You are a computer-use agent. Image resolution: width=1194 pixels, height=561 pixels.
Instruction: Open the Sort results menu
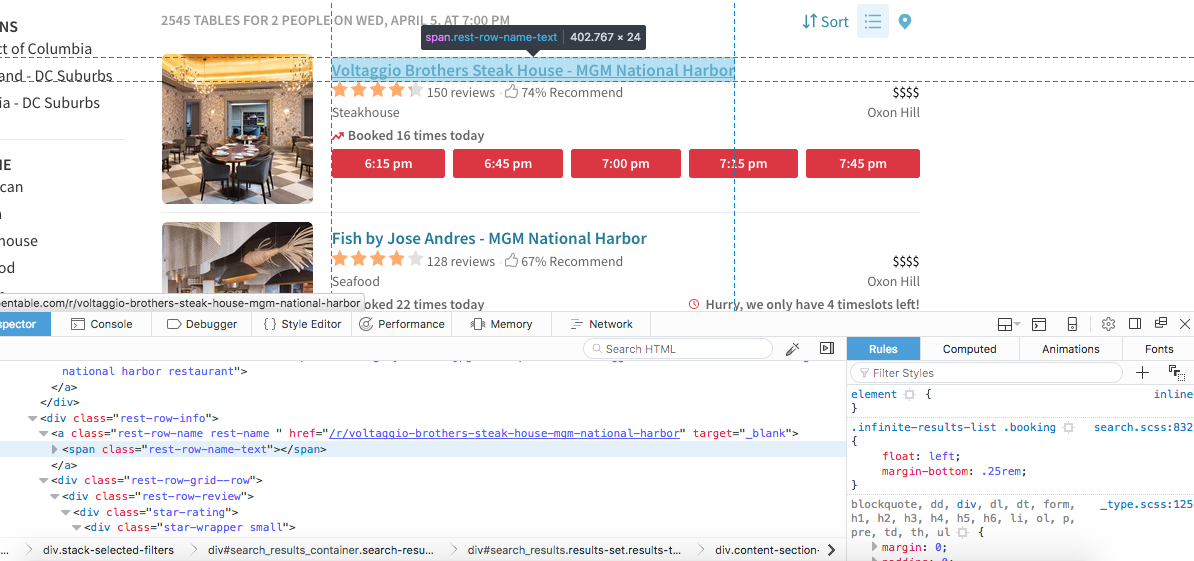825,21
